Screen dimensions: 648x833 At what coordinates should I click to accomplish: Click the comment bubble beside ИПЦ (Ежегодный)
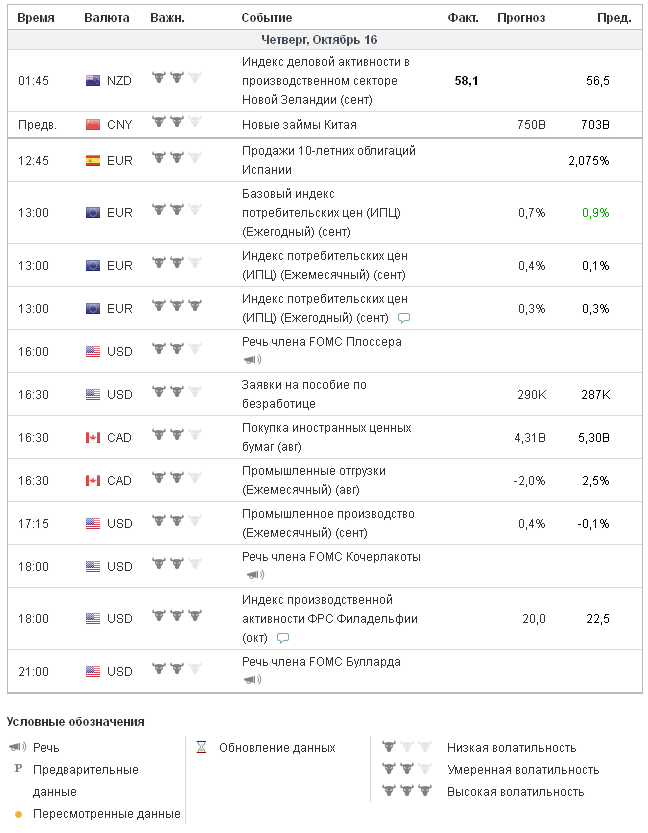point(404,318)
